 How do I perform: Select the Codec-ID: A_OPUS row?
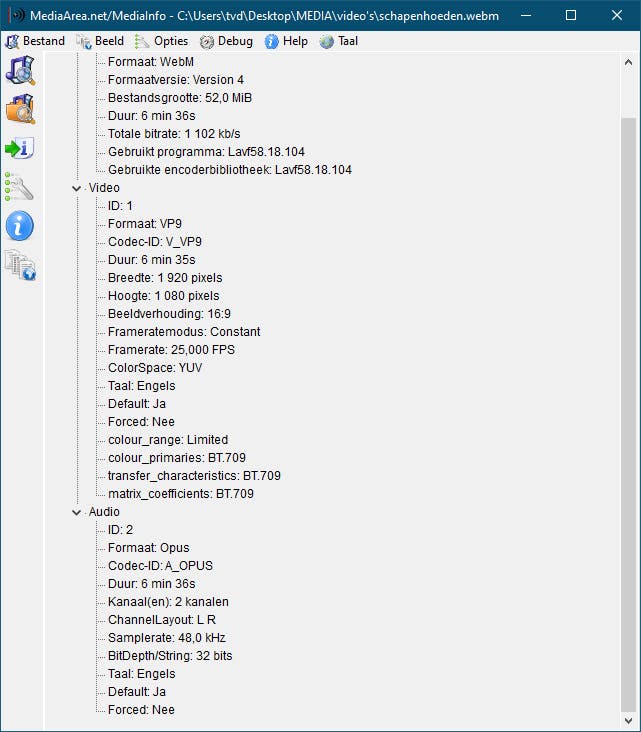coord(160,566)
